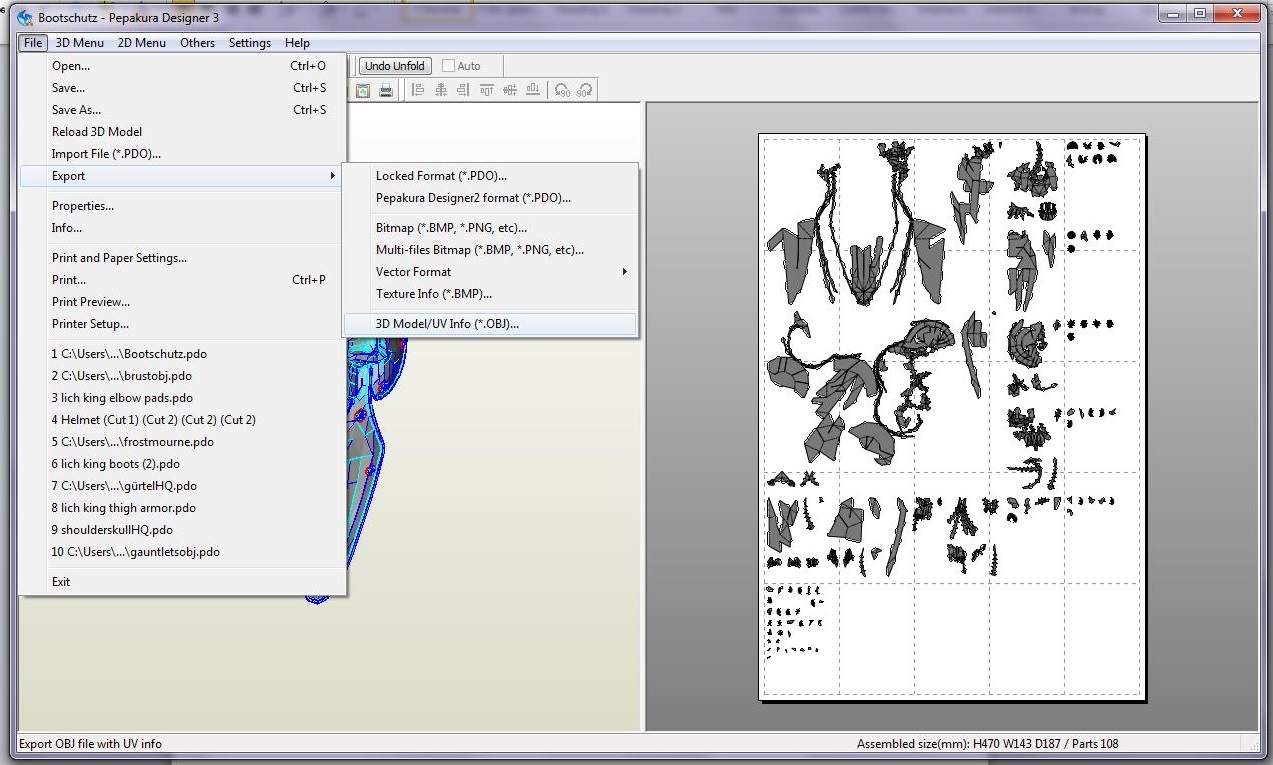Export as Pepakura Designer2 format (*.PDO)...

pos(490,198)
